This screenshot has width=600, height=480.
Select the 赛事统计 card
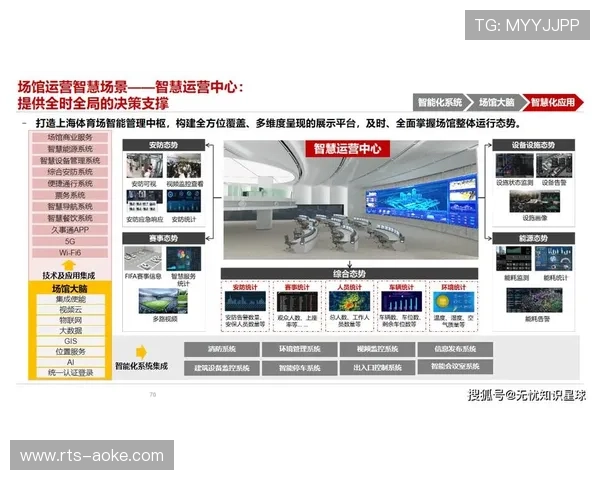[297, 306]
